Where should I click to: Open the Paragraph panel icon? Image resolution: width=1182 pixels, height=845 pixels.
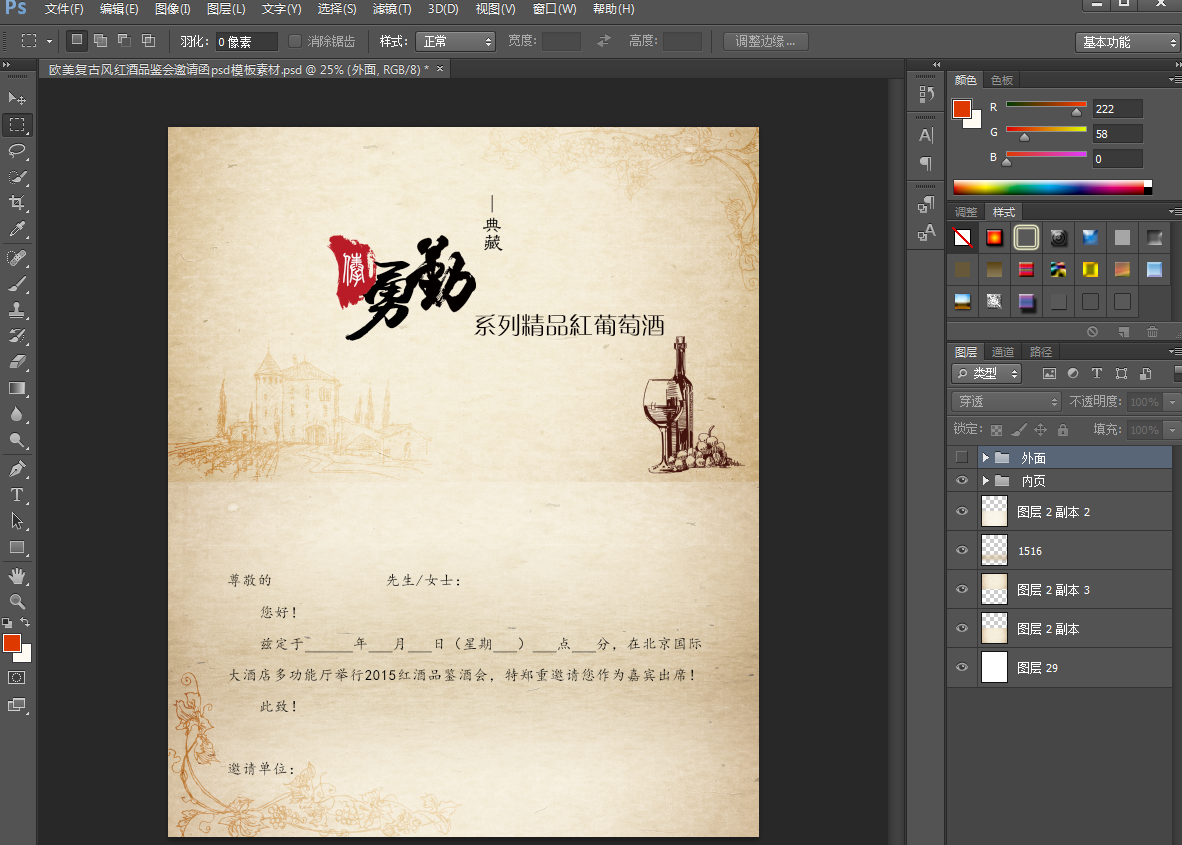click(926, 164)
